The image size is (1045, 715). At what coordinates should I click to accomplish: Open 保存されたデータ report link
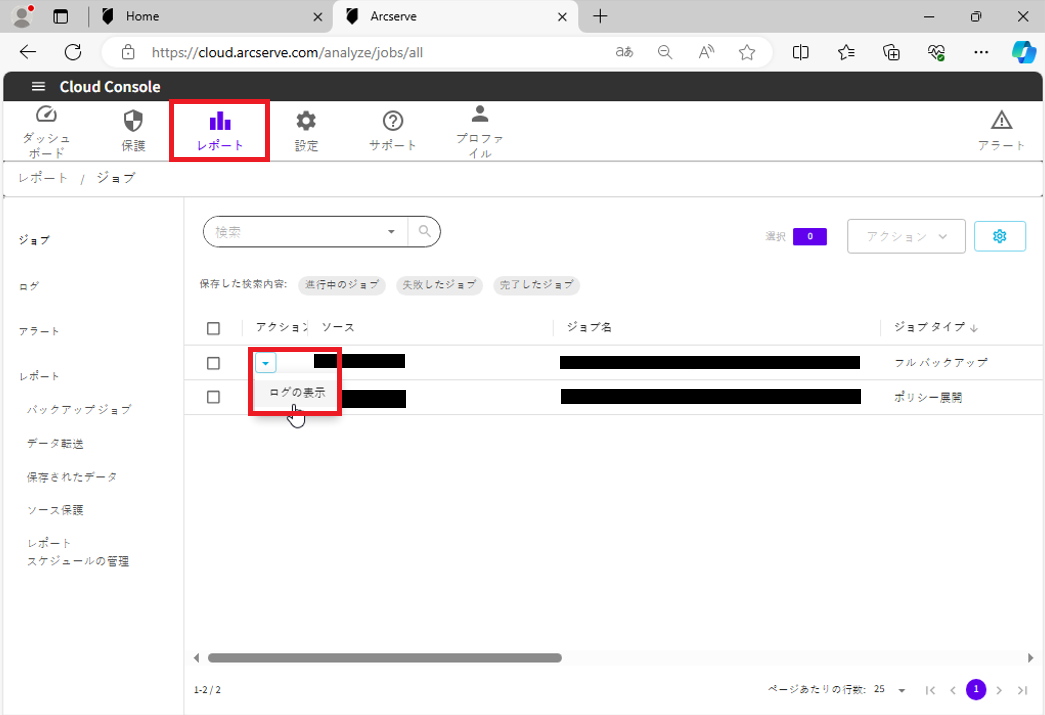coord(71,477)
